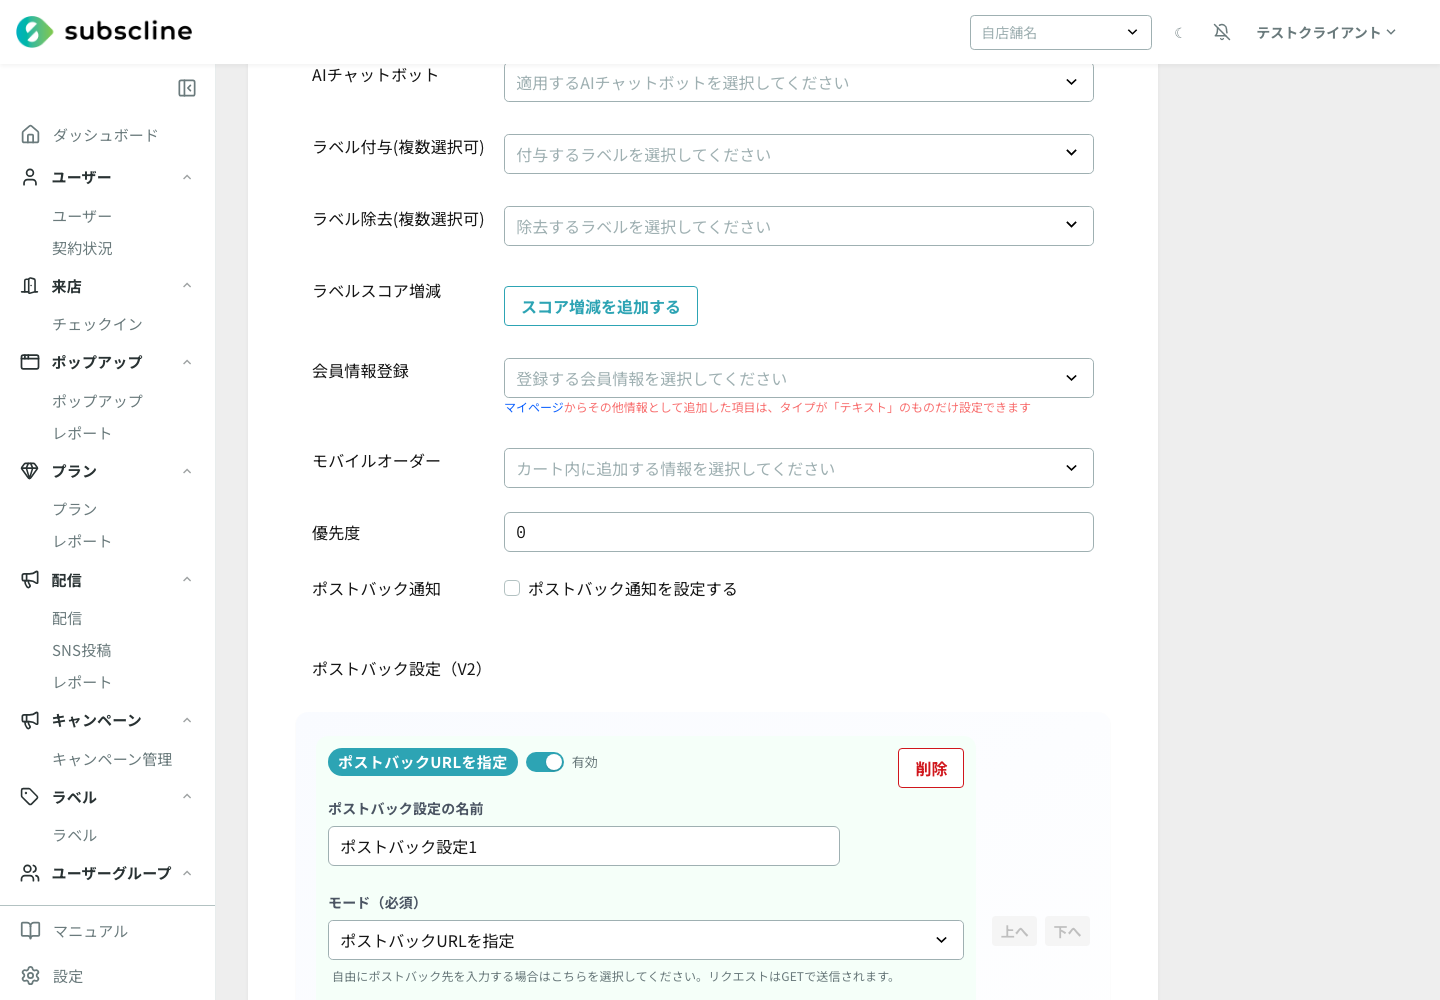
Task: Open notifications bell icon
Action: (1222, 32)
